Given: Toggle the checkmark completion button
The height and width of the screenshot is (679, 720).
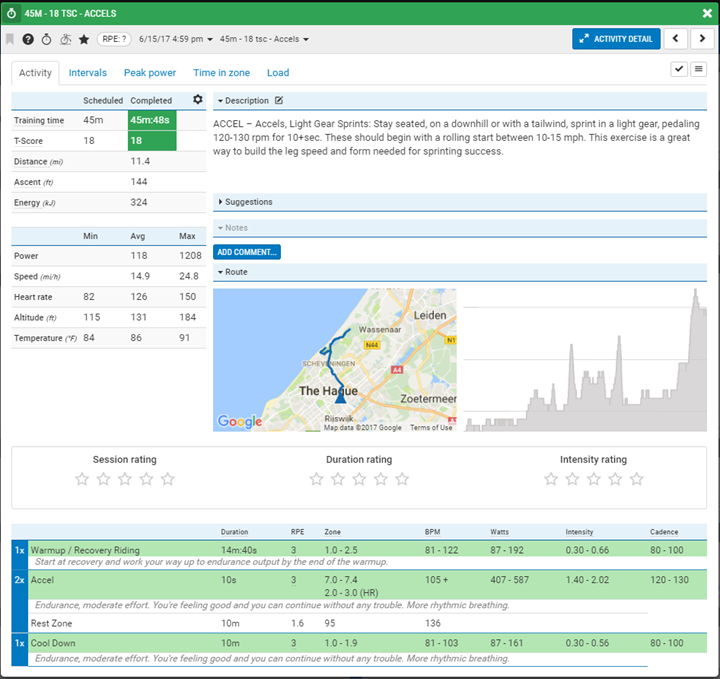Looking at the screenshot, I should coord(679,69).
